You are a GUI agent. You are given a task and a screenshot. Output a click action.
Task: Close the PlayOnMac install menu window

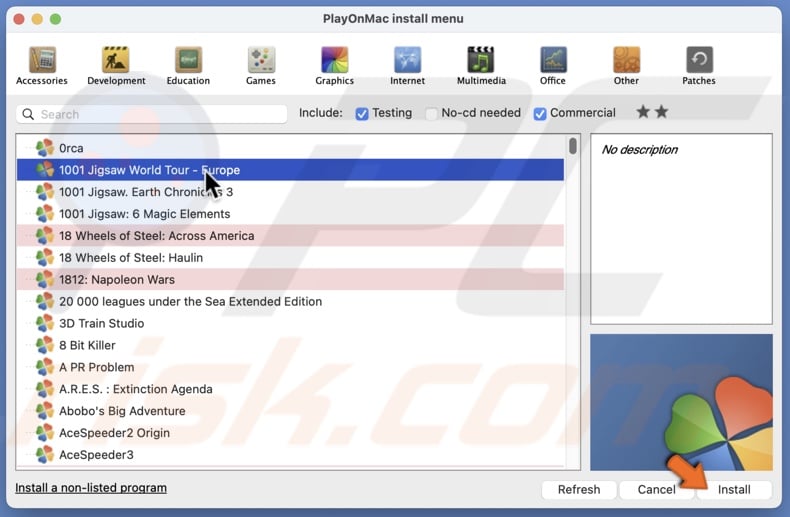point(19,19)
